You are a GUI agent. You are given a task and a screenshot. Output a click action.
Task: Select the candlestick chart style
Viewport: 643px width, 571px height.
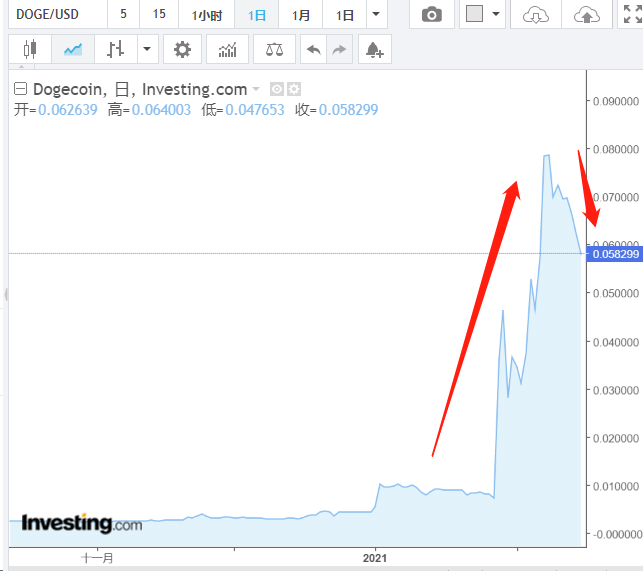(x=29, y=49)
